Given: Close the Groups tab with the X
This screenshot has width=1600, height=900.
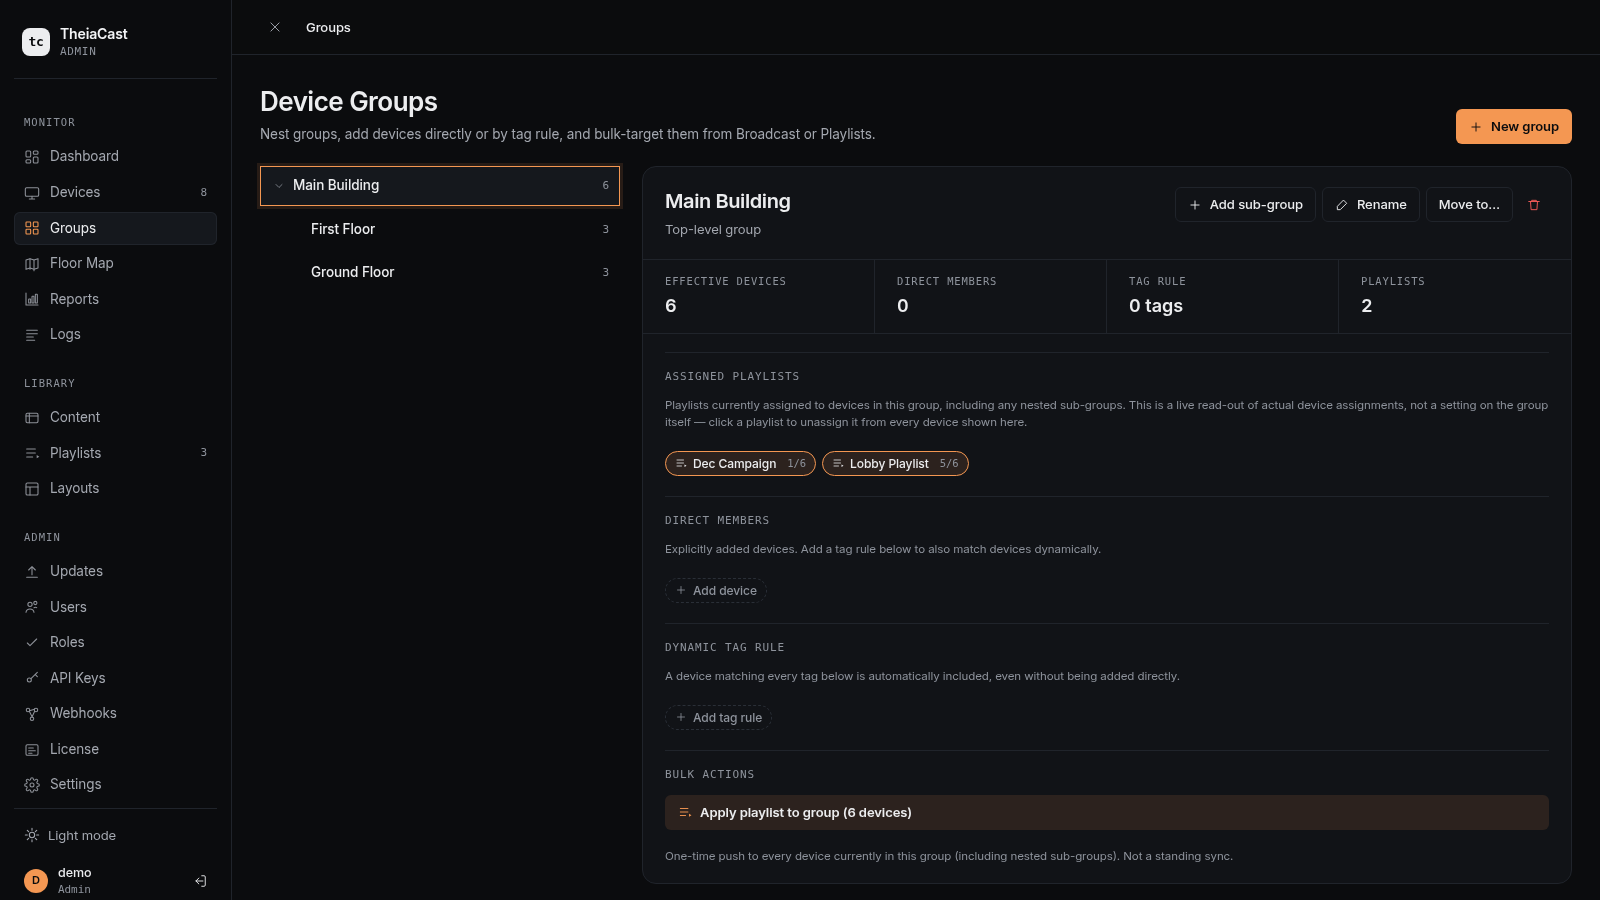Looking at the screenshot, I should click(x=275, y=27).
